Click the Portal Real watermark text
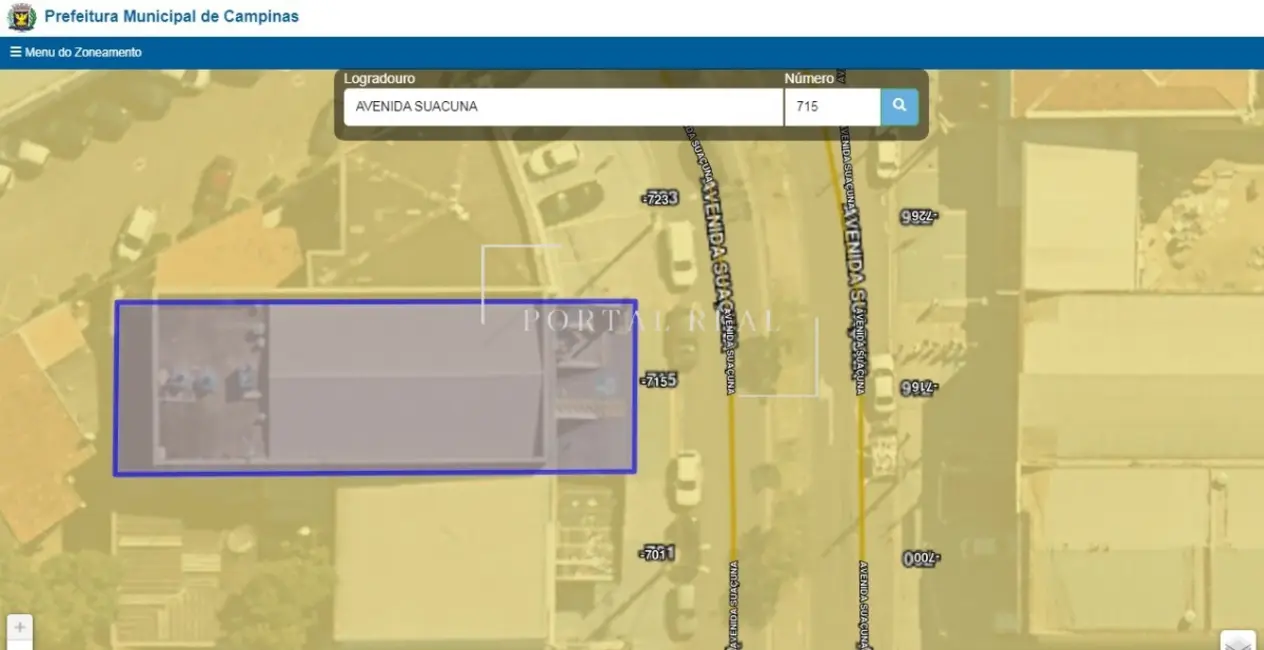Image resolution: width=1264 pixels, height=650 pixels. tap(650, 321)
